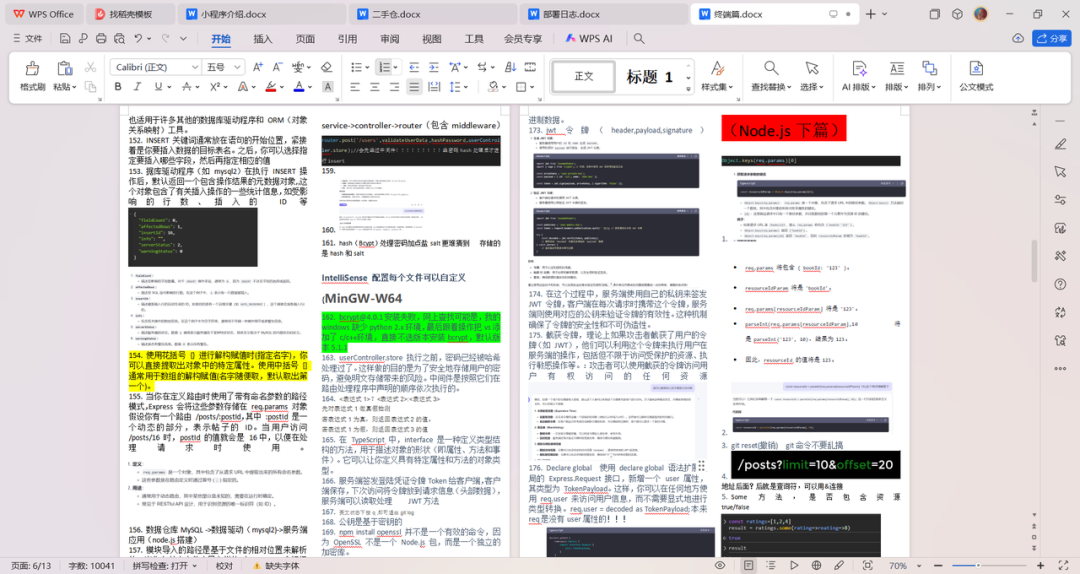Screen dimensions: 1080x574
Task: Open the WPS AI tab
Action: (589, 39)
